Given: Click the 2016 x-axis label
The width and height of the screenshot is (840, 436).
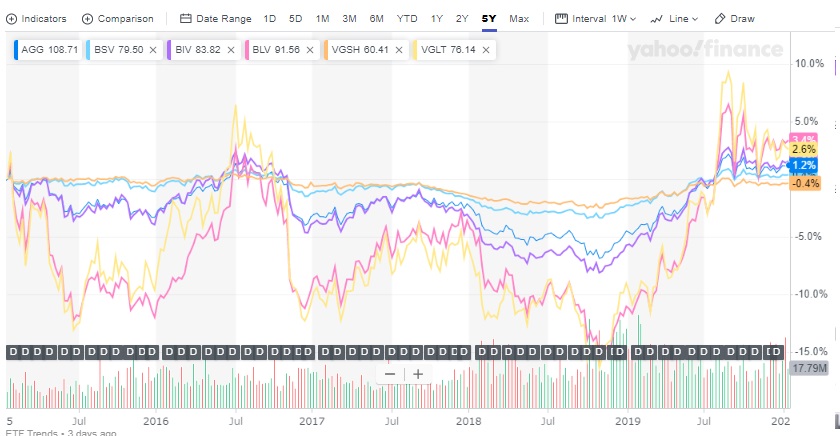Looking at the screenshot, I should pyautogui.click(x=156, y=421).
